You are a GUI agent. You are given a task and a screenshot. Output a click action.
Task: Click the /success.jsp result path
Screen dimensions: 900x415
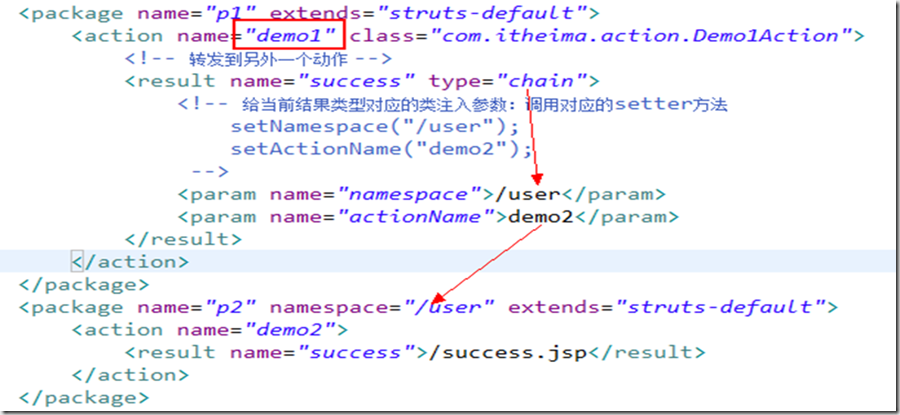(507, 352)
